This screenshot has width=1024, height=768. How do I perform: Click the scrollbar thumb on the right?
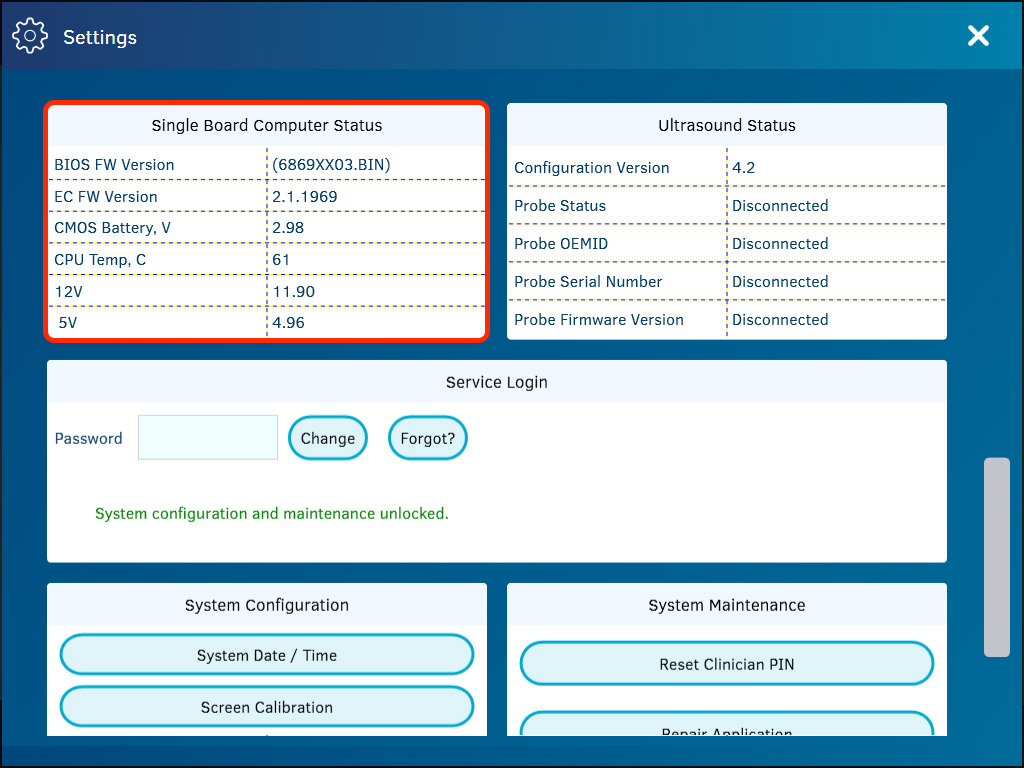coord(996,560)
